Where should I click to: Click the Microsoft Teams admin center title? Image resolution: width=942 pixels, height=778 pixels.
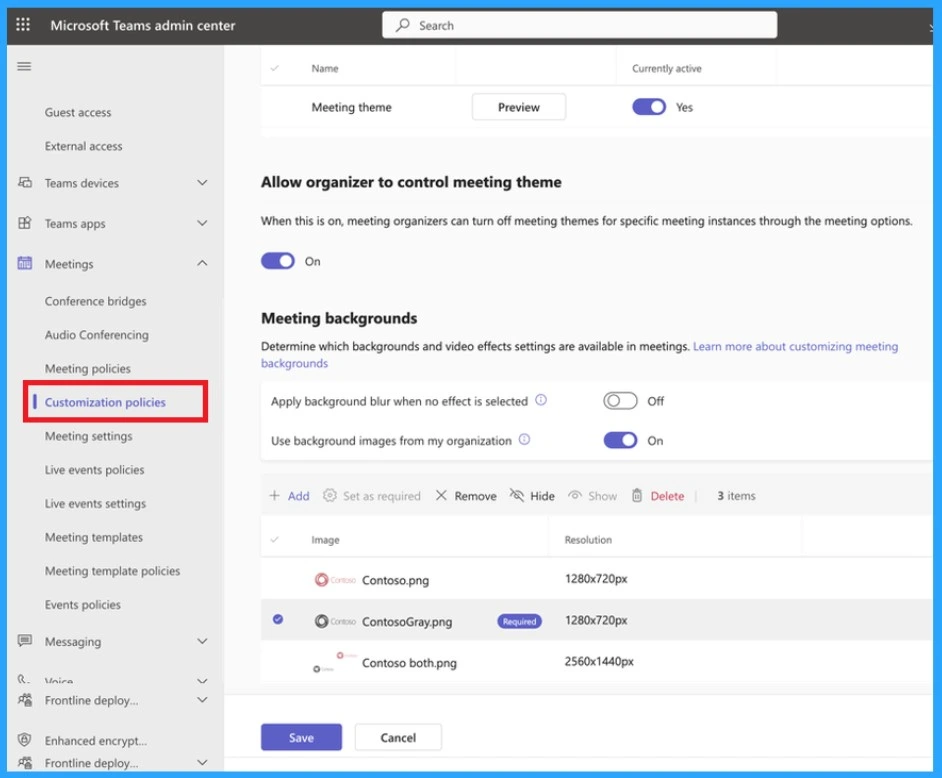point(142,25)
